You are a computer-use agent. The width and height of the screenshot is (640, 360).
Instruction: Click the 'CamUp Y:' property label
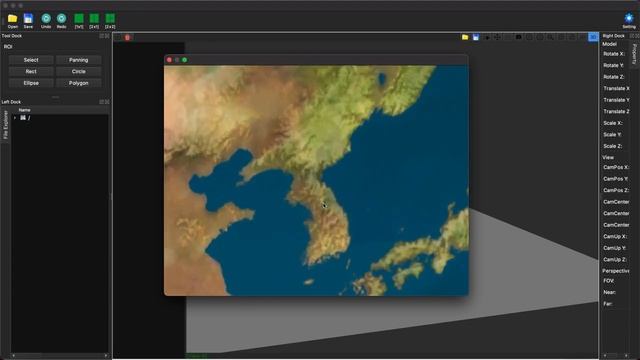[615, 248]
